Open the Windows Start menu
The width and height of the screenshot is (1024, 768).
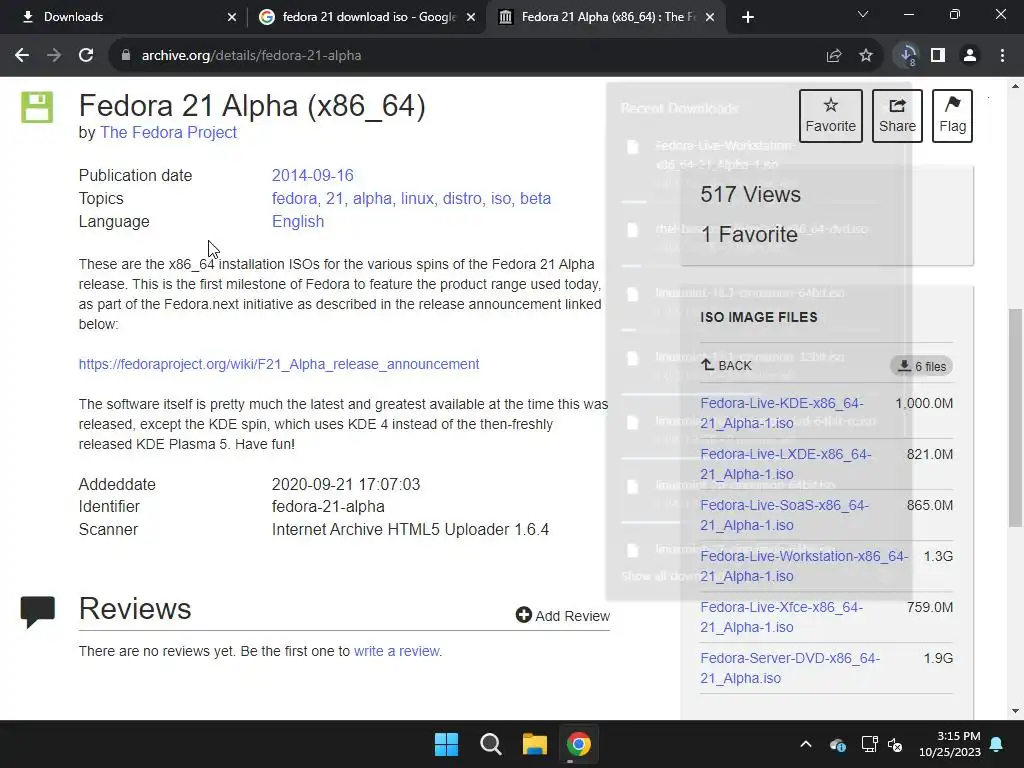(x=447, y=744)
